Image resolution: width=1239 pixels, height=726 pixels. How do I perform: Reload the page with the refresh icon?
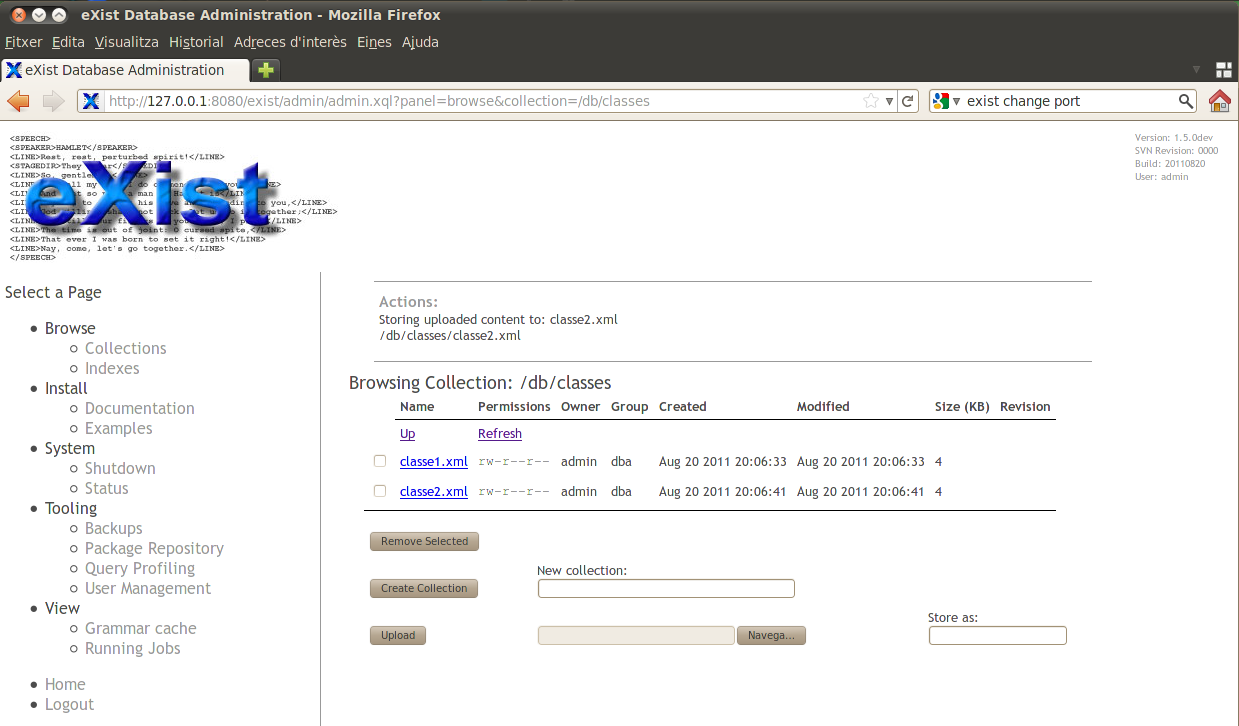pyautogui.click(x=908, y=101)
